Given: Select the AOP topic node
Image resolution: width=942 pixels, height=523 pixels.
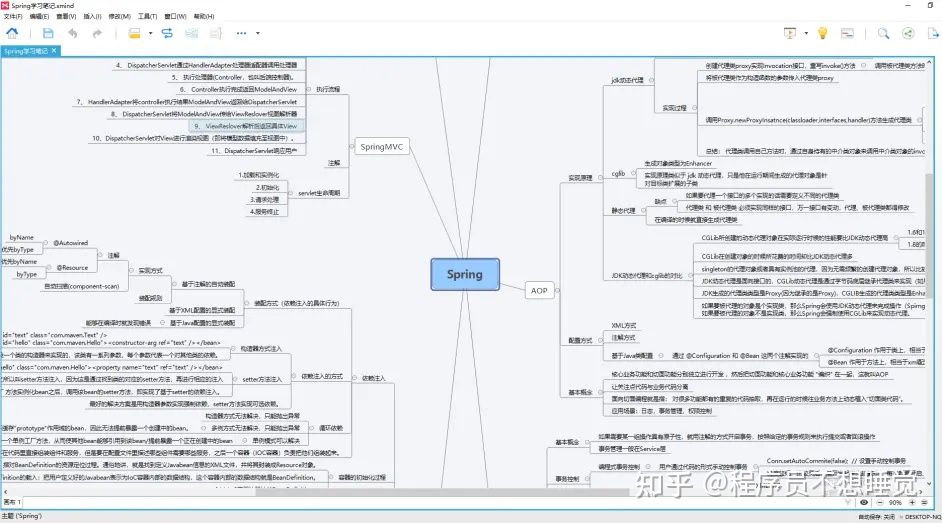Looking at the screenshot, I should click(539, 290).
